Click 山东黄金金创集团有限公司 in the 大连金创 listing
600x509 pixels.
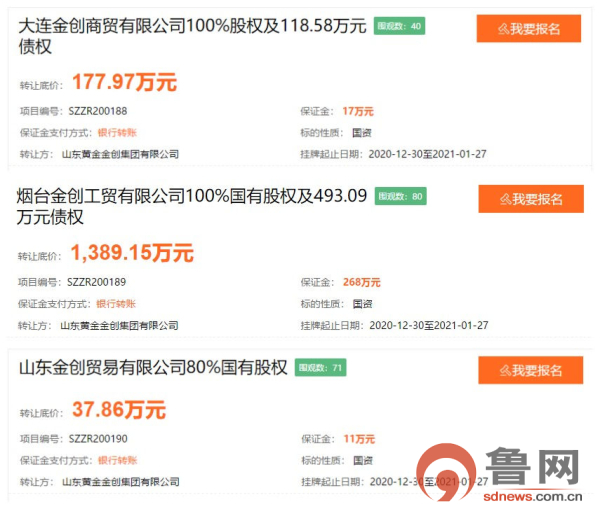pyautogui.click(x=120, y=154)
